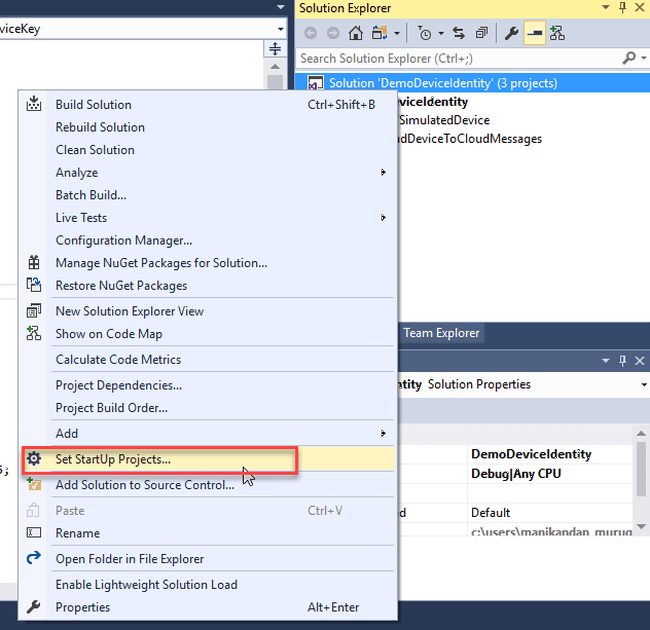Click the Search Solution Explorer input field
Image resolution: width=650 pixels, height=630 pixels.
click(x=456, y=58)
